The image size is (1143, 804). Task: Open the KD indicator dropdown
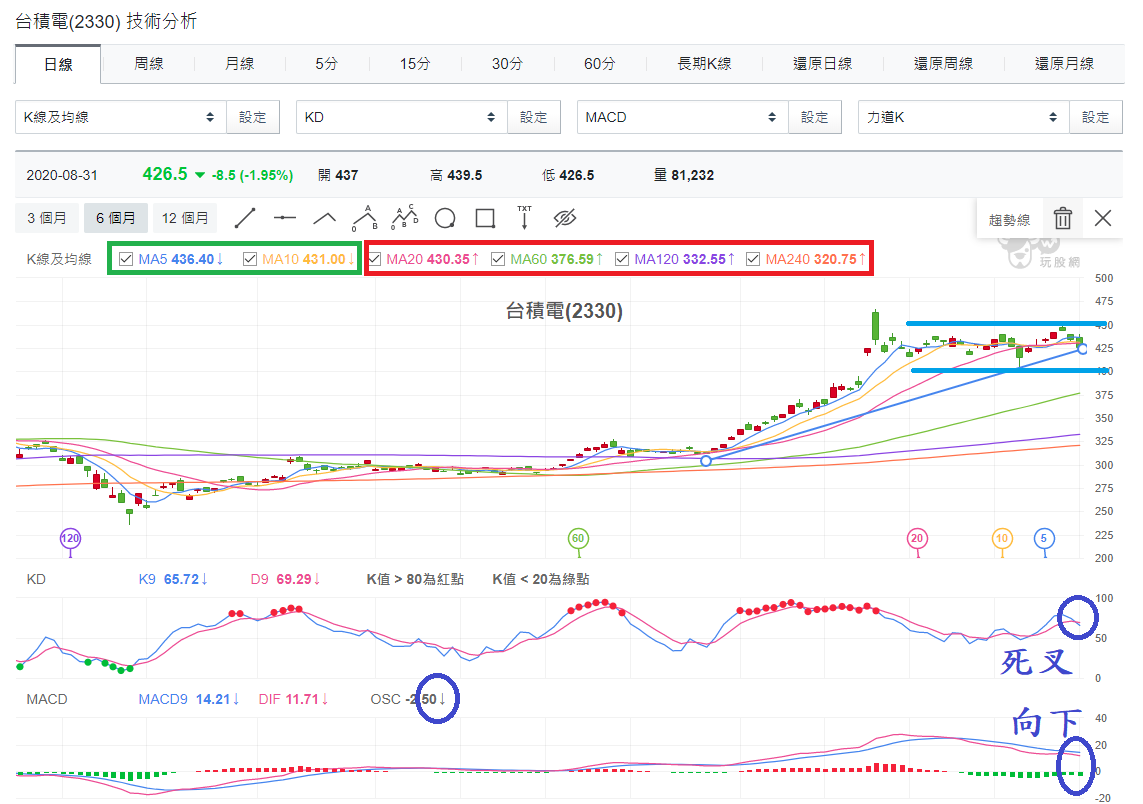(x=402, y=117)
